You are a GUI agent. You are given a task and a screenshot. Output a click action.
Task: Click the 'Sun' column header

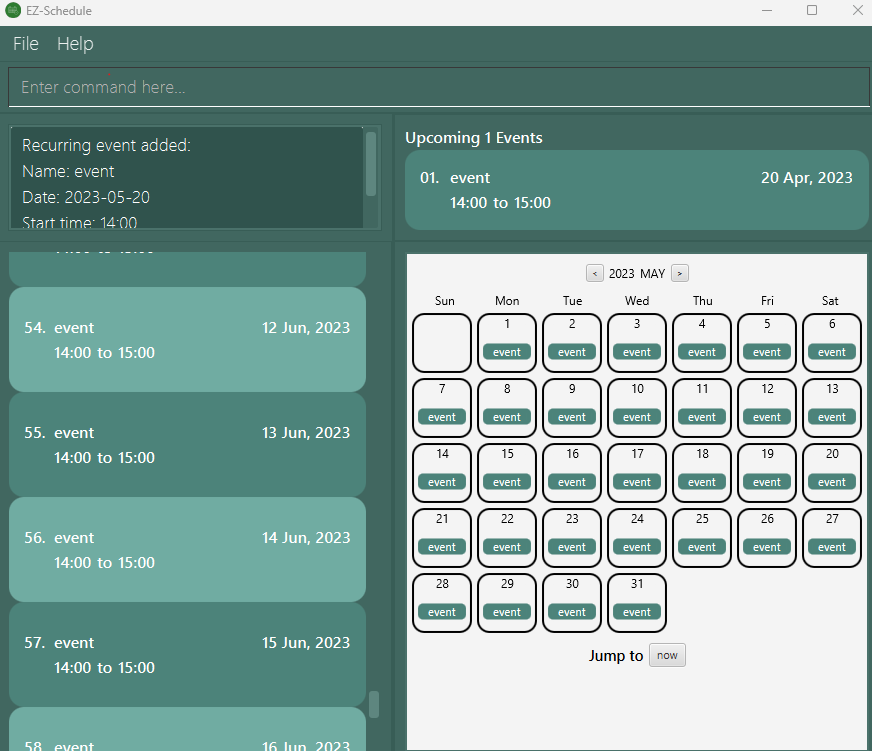pyautogui.click(x=444, y=301)
